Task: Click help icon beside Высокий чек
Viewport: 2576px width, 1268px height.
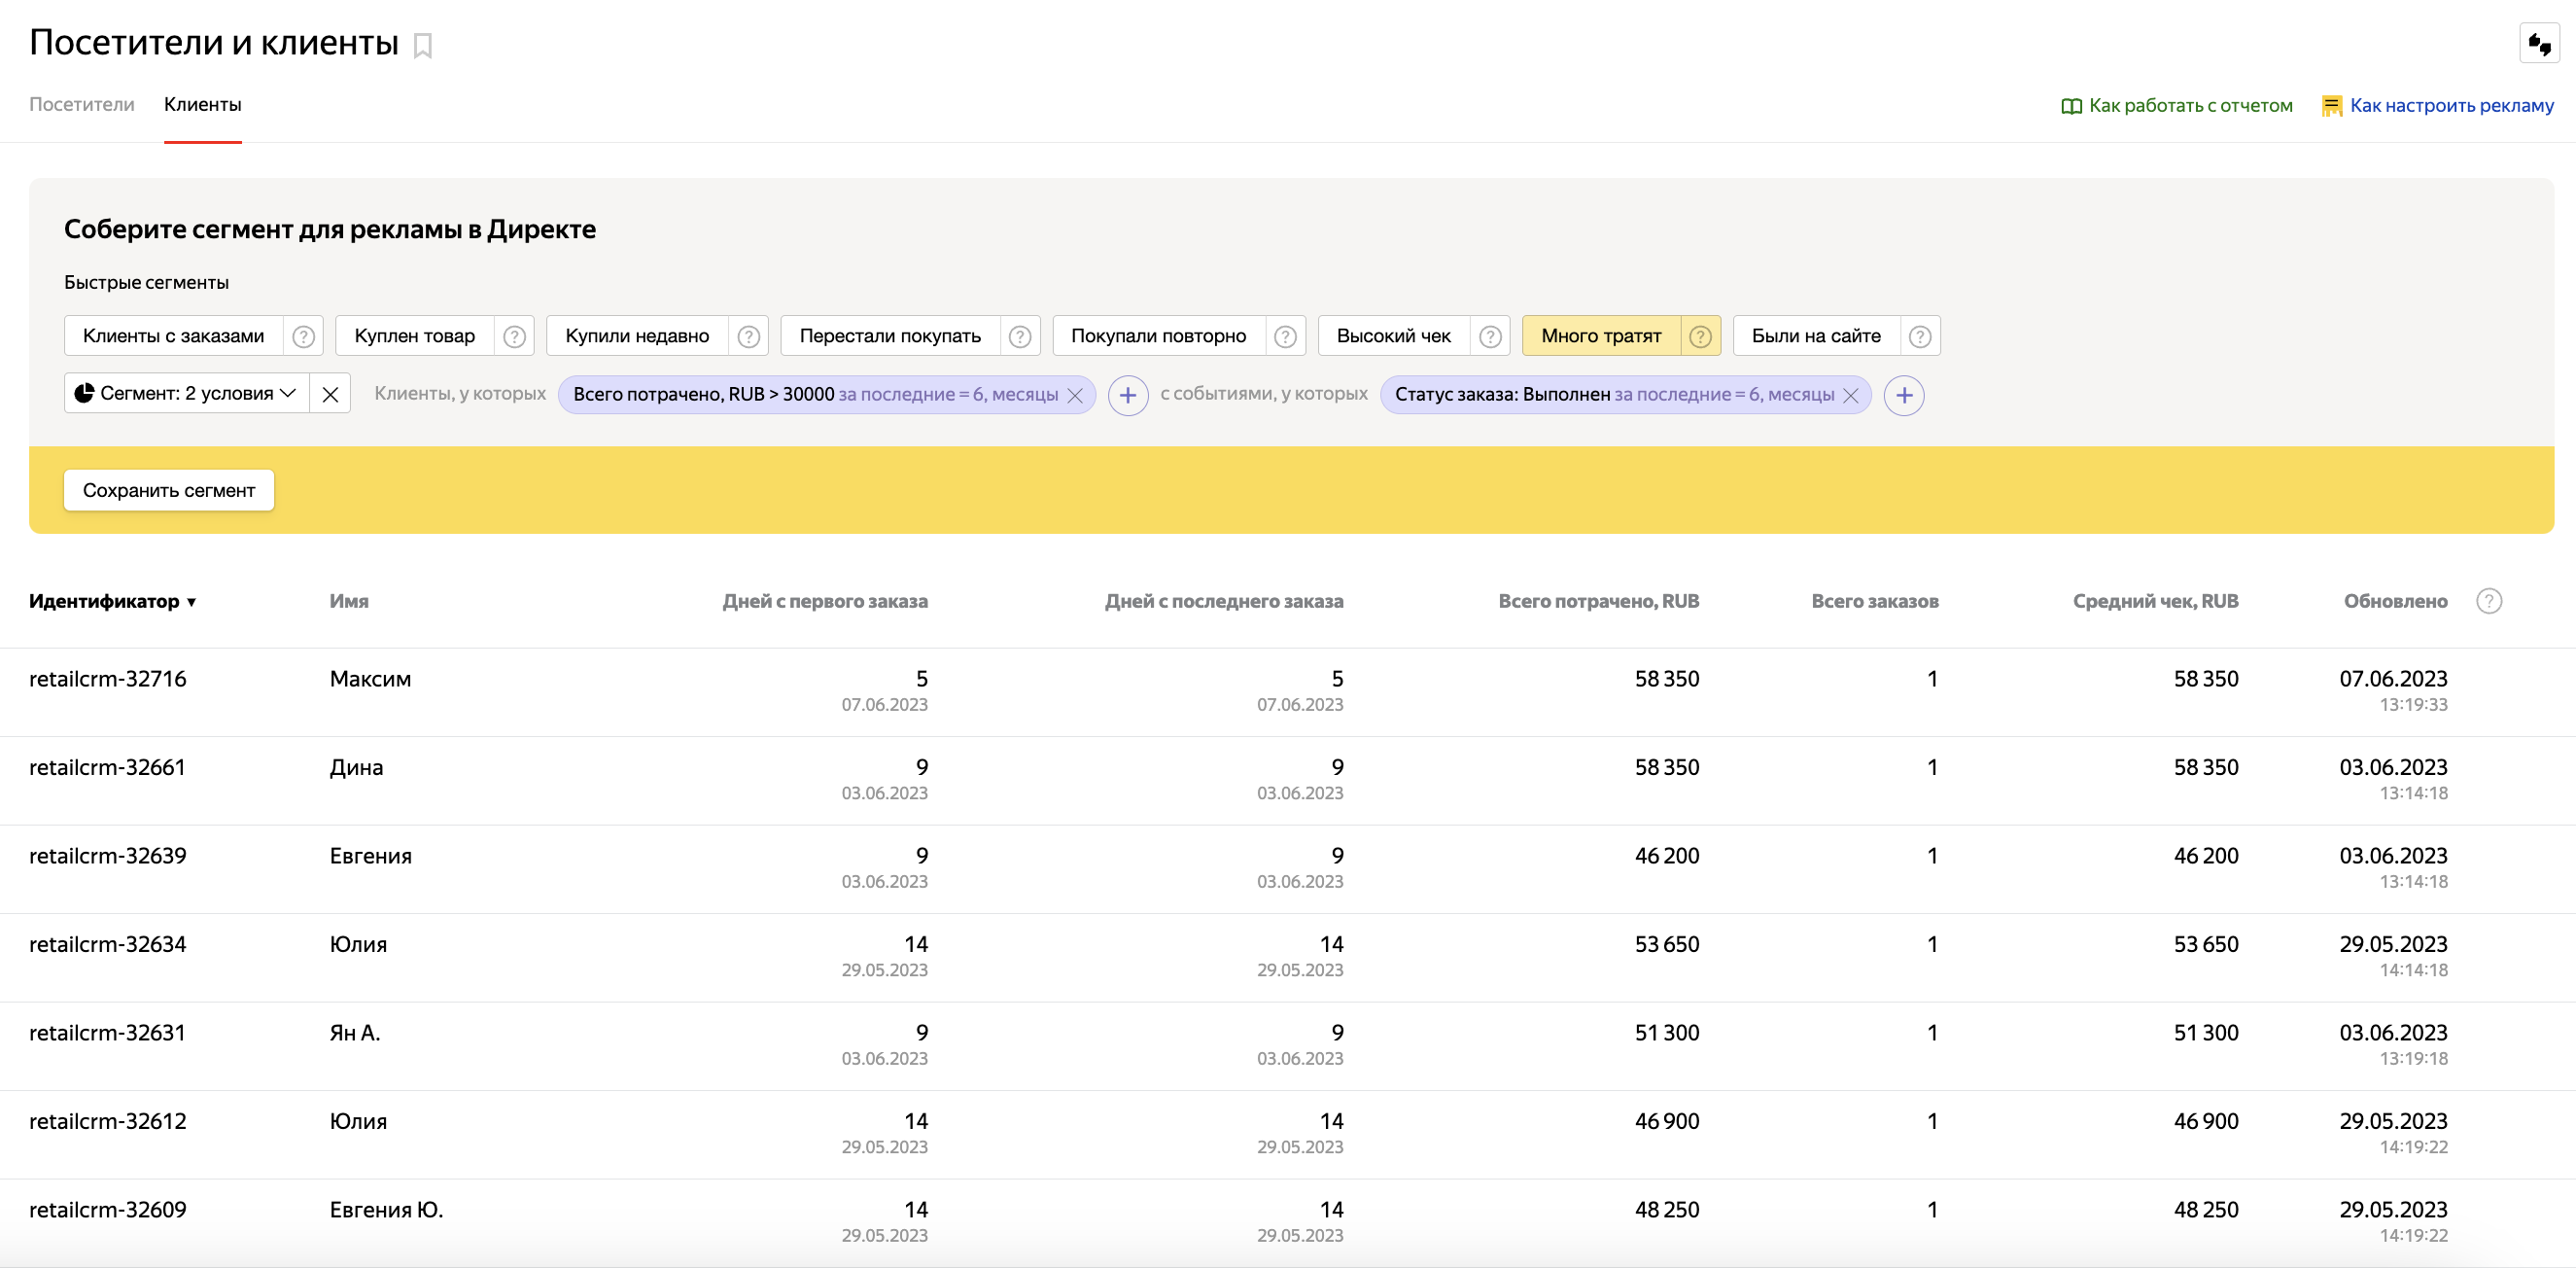Action: (x=1489, y=336)
